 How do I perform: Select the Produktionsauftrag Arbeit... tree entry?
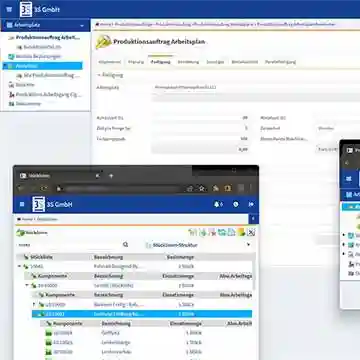[48, 38]
